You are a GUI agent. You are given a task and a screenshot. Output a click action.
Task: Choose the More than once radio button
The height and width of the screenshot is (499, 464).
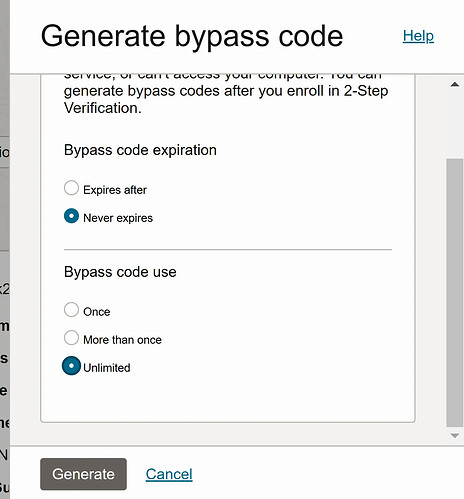pos(71,338)
